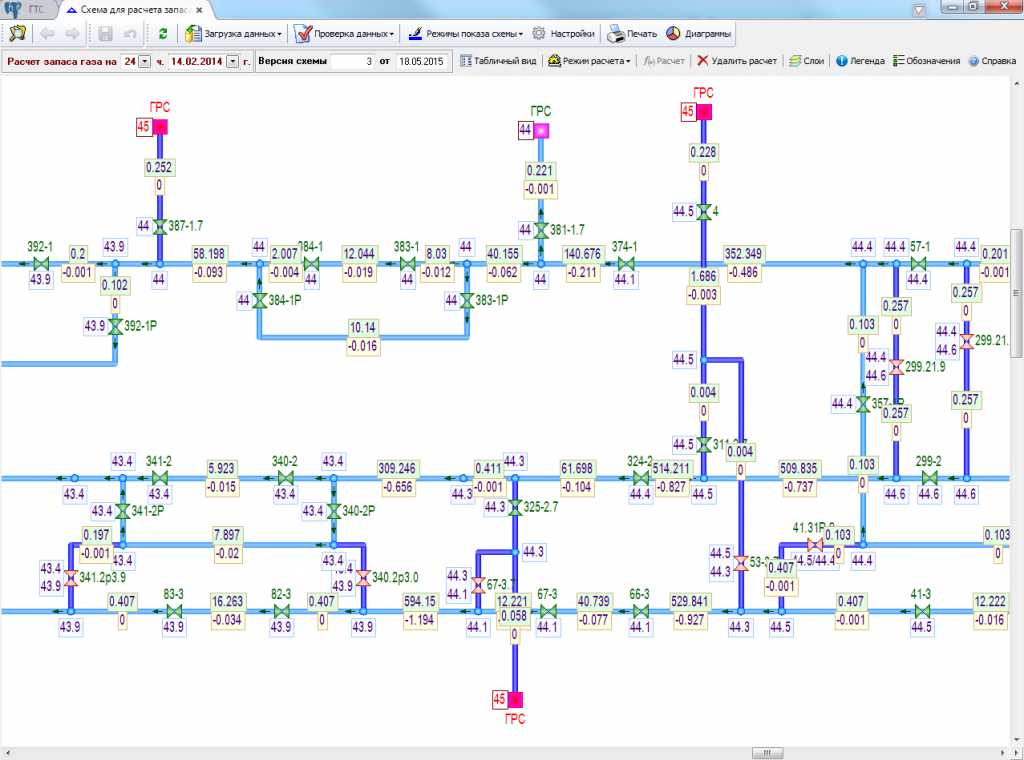This screenshot has height=760, width=1024.
Task: Close the Схема для расчета запаса tab
Action: click(x=199, y=8)
